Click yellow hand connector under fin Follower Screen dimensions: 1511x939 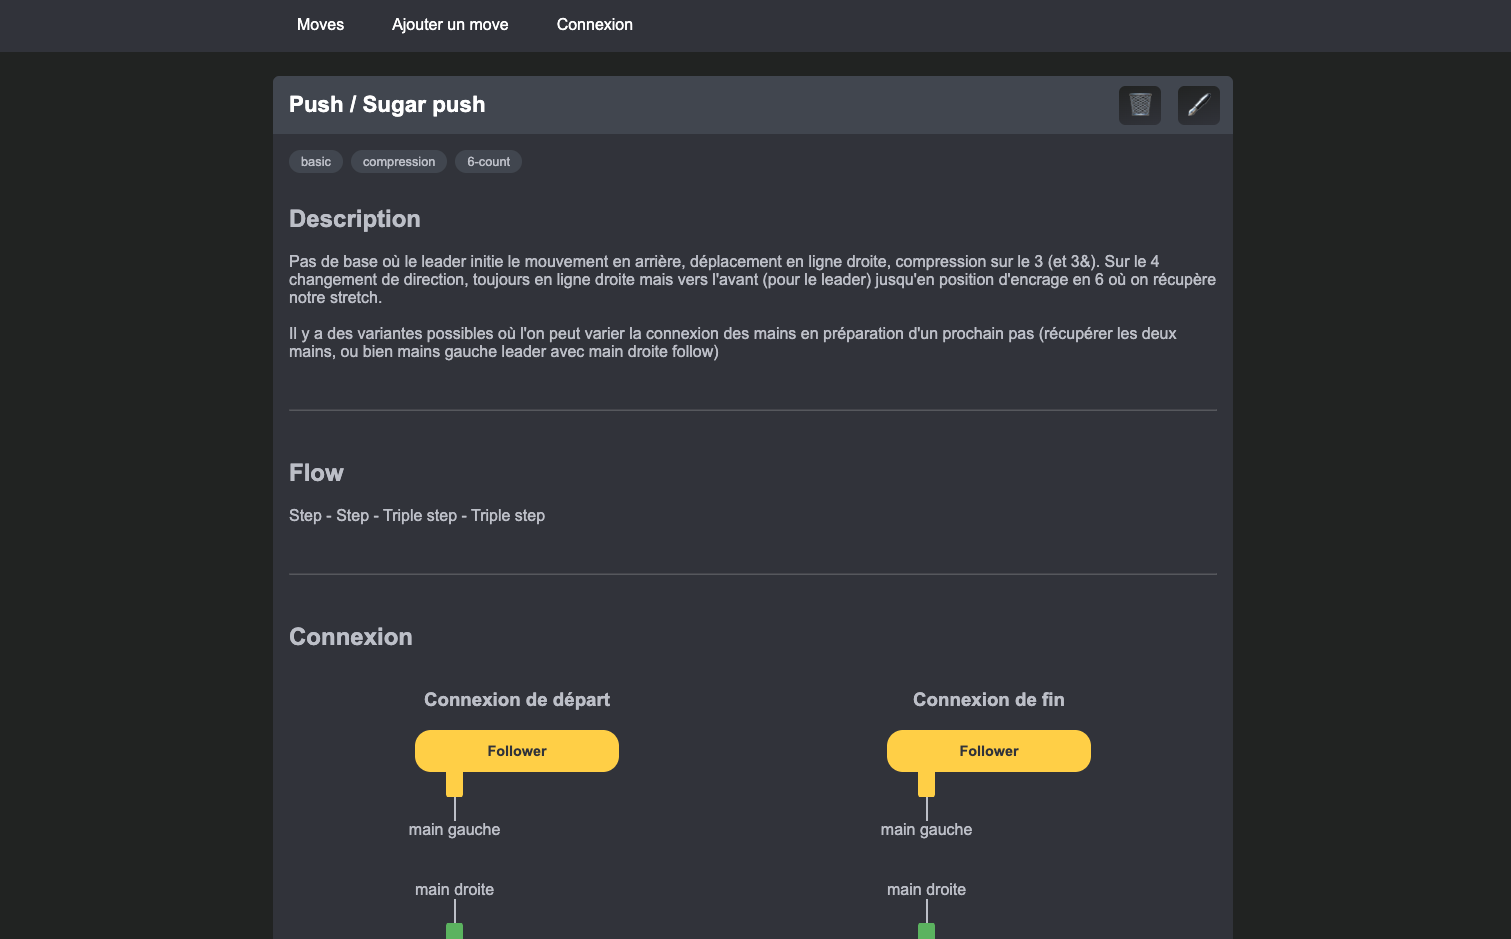(x=927, y=784)
